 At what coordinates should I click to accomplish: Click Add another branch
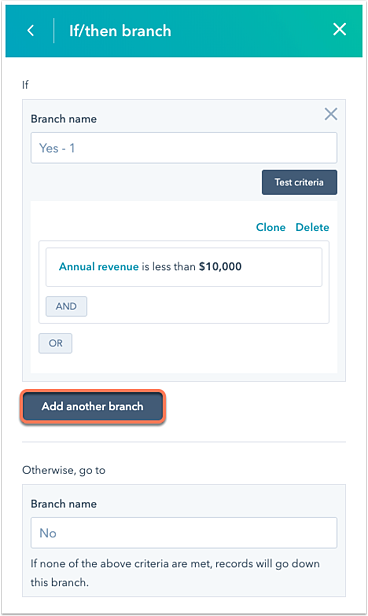tap(93, 406)
